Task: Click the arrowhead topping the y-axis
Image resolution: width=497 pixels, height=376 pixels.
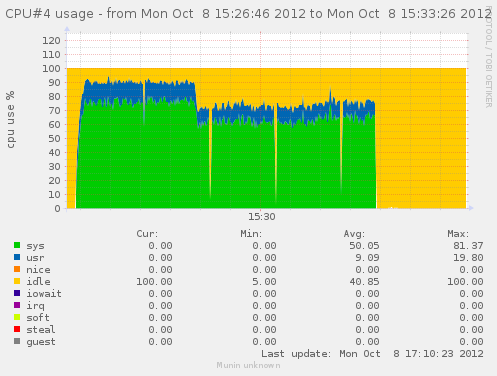Action: coord(67,29)
